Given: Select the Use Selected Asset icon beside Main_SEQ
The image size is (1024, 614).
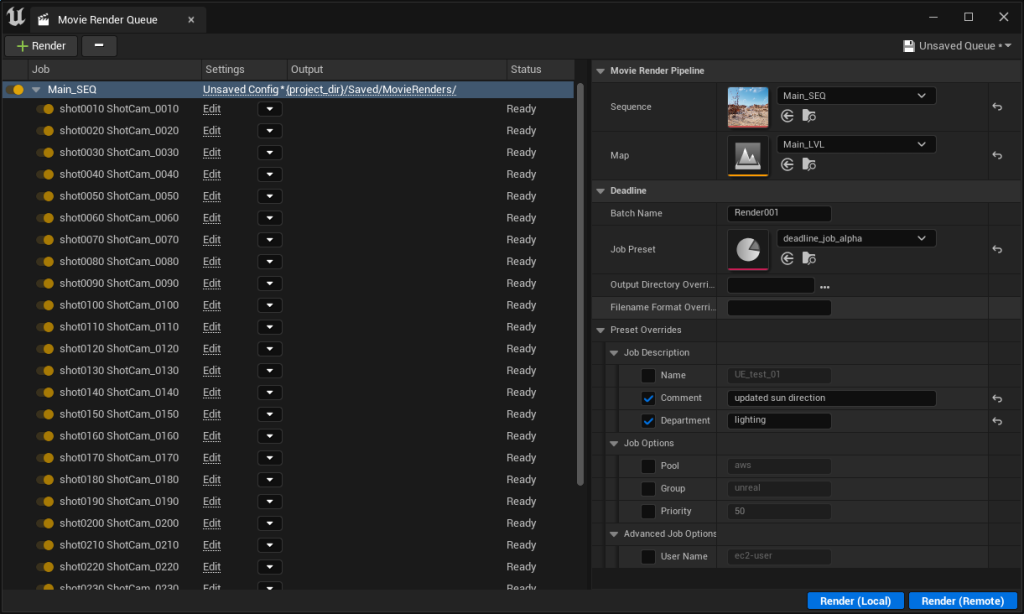Looking at the screenshot, I should 787,115.
